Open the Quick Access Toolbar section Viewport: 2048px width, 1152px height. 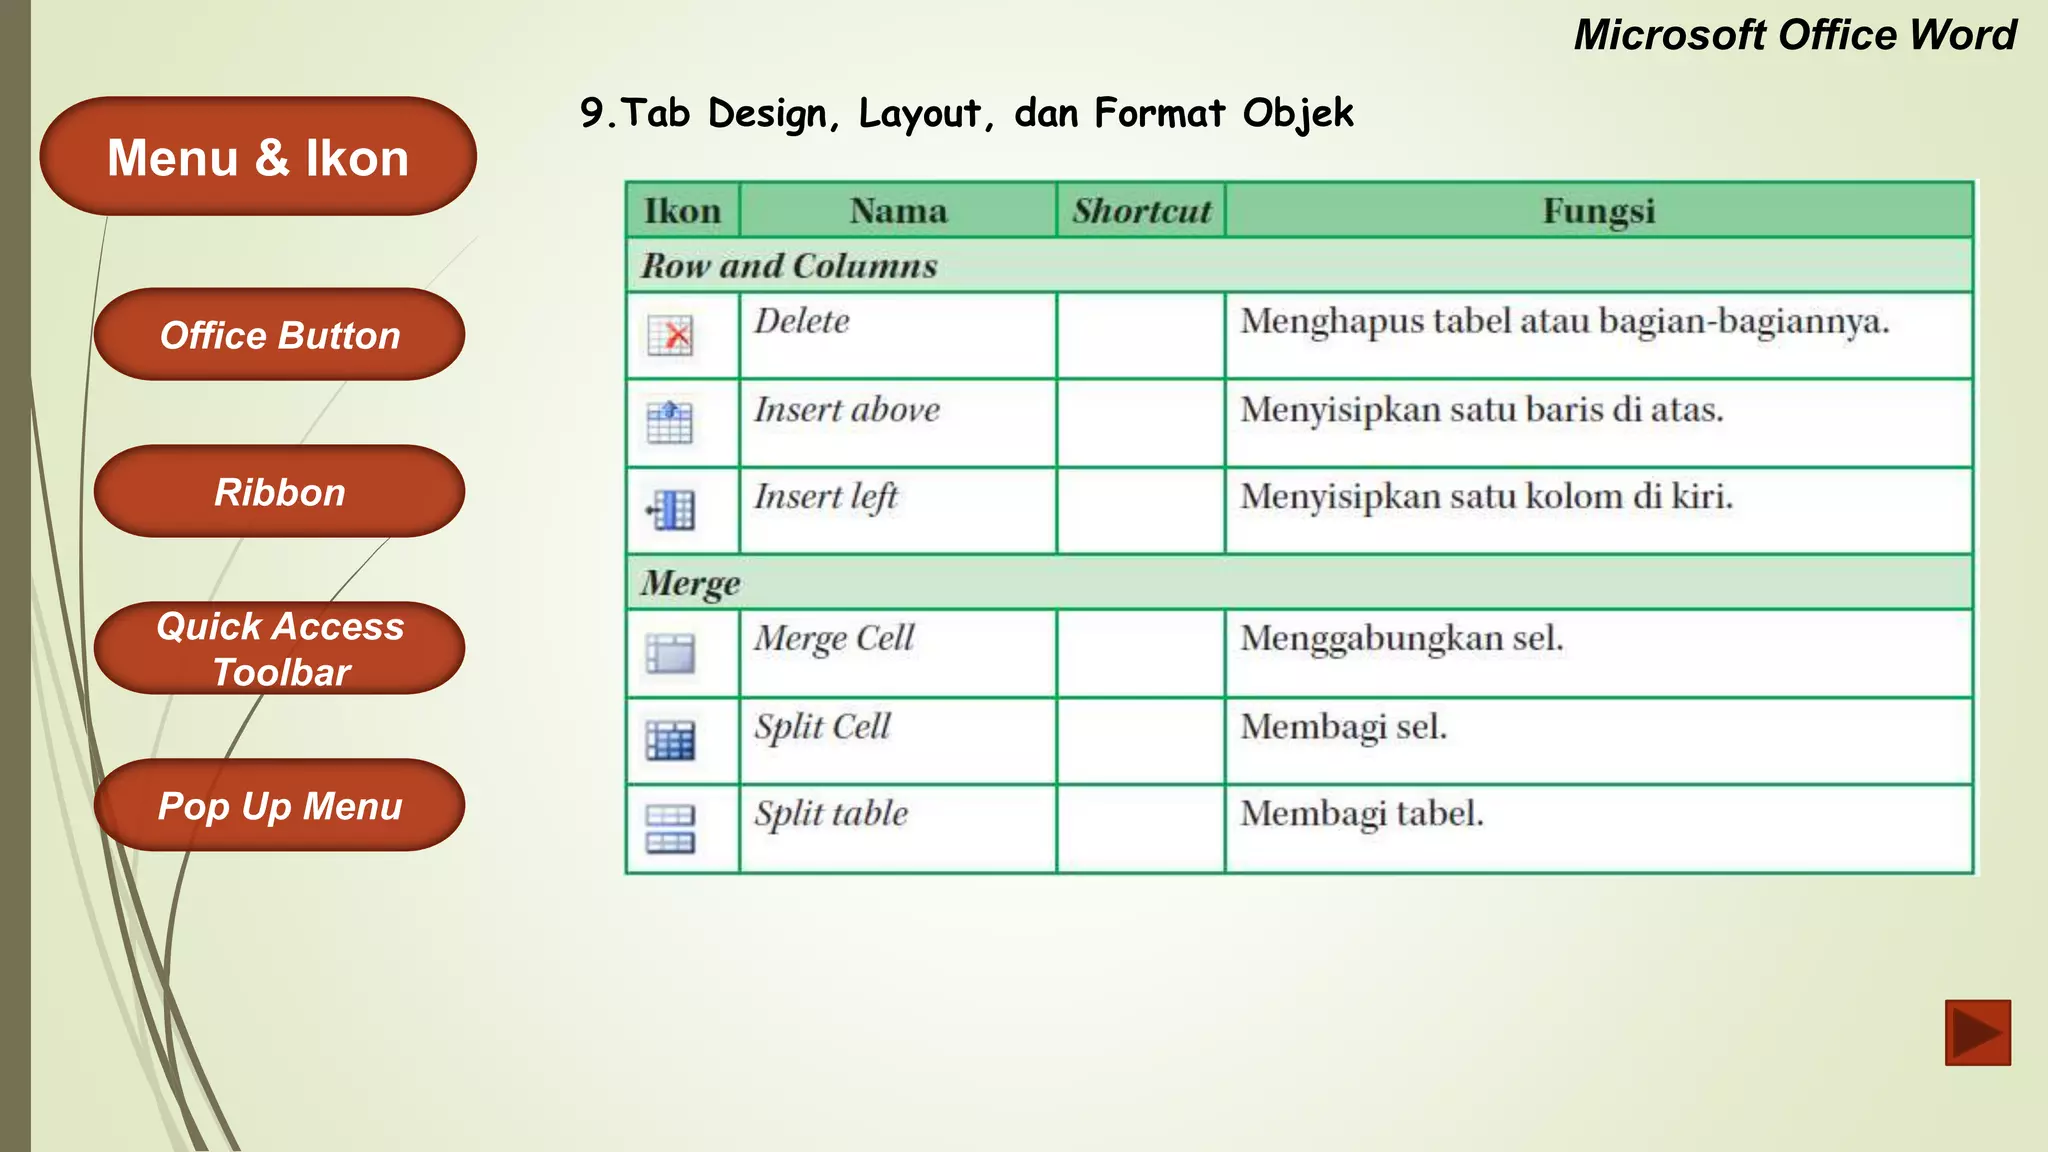(x=279, y=648)
